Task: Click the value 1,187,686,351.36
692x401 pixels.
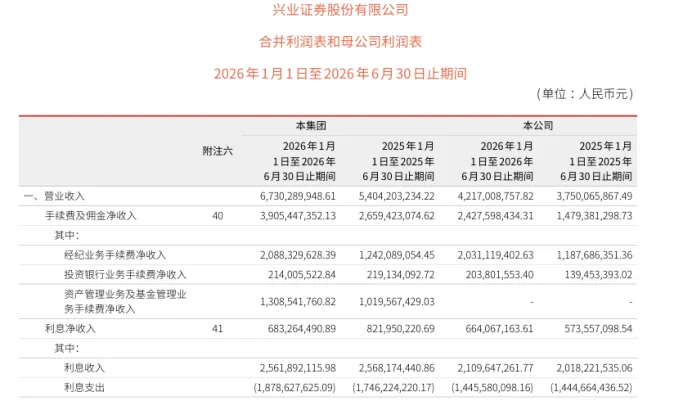Action: click(594, 255)
